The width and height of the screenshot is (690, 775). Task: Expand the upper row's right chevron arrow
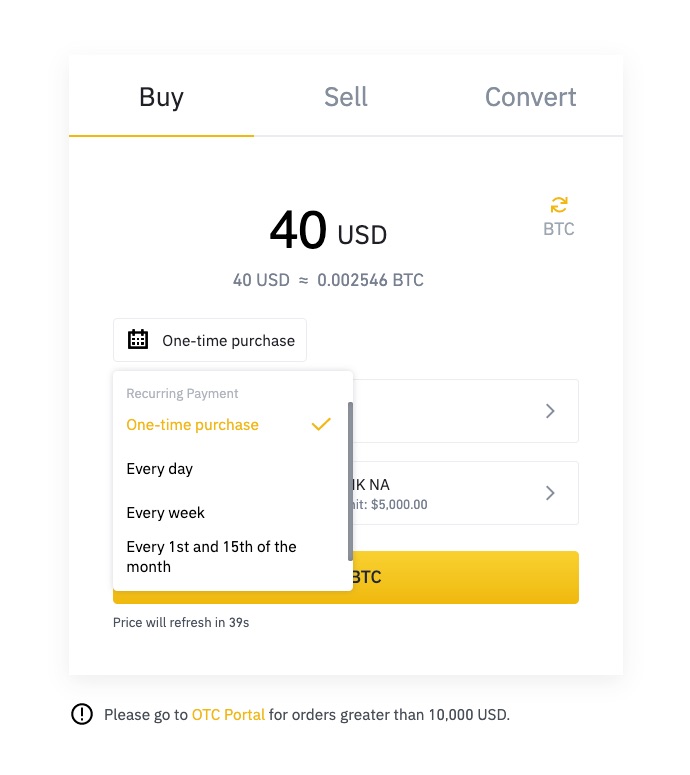pyautogui.click(x=550, y=411)
